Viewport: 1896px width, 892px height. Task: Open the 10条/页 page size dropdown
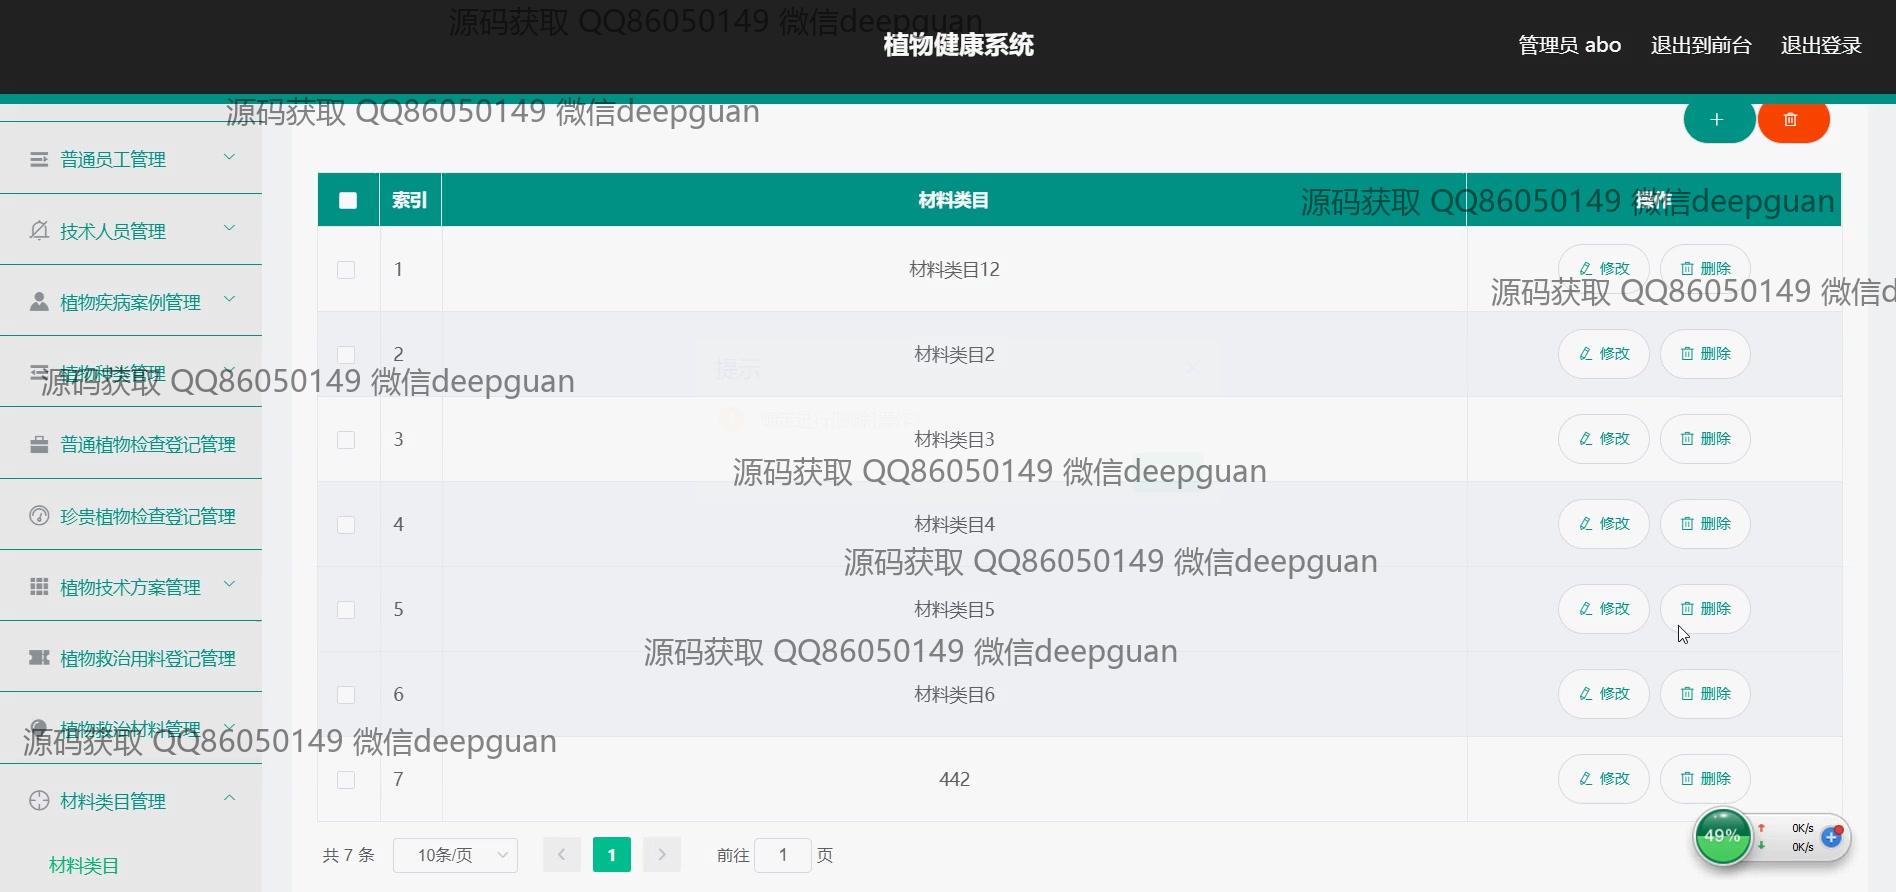click(455, 855)
